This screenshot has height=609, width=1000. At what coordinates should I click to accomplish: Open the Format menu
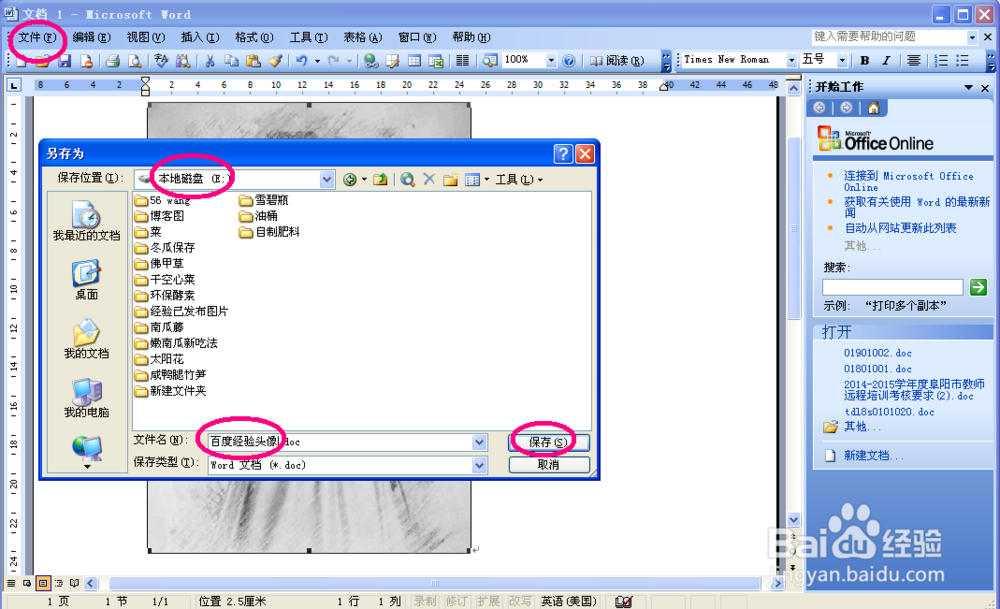pyautogui.click(x=254, y=38)
